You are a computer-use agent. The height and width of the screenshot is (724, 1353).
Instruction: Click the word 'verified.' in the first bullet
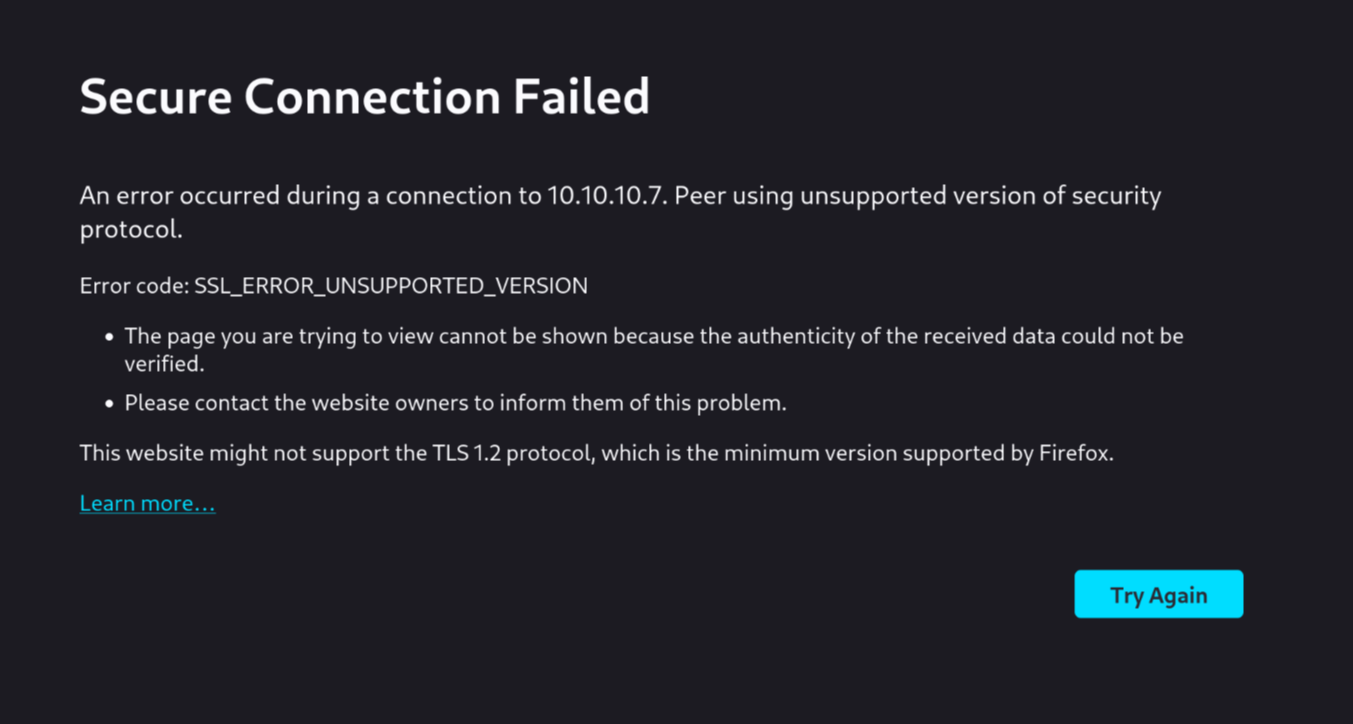click(x=164, y=365)
